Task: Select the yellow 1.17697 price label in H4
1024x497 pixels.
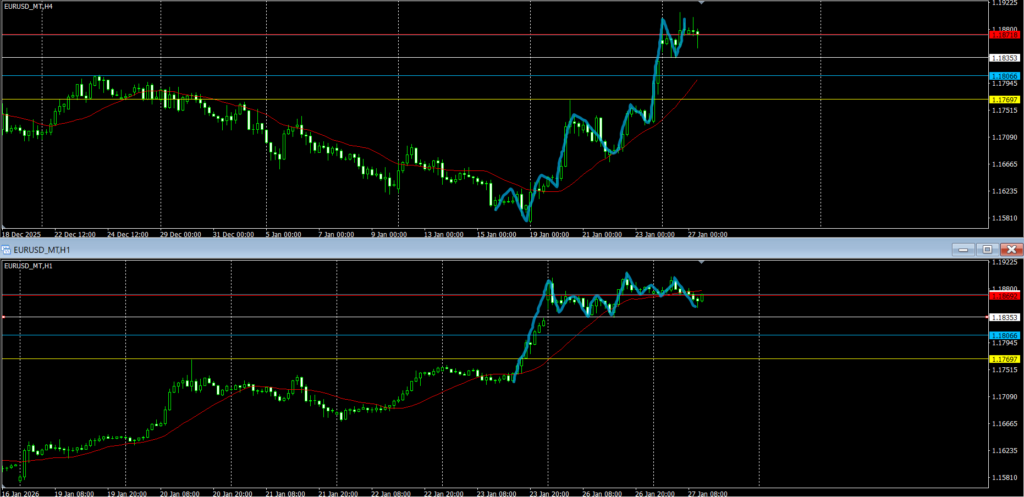Action: coord(1003,100)
